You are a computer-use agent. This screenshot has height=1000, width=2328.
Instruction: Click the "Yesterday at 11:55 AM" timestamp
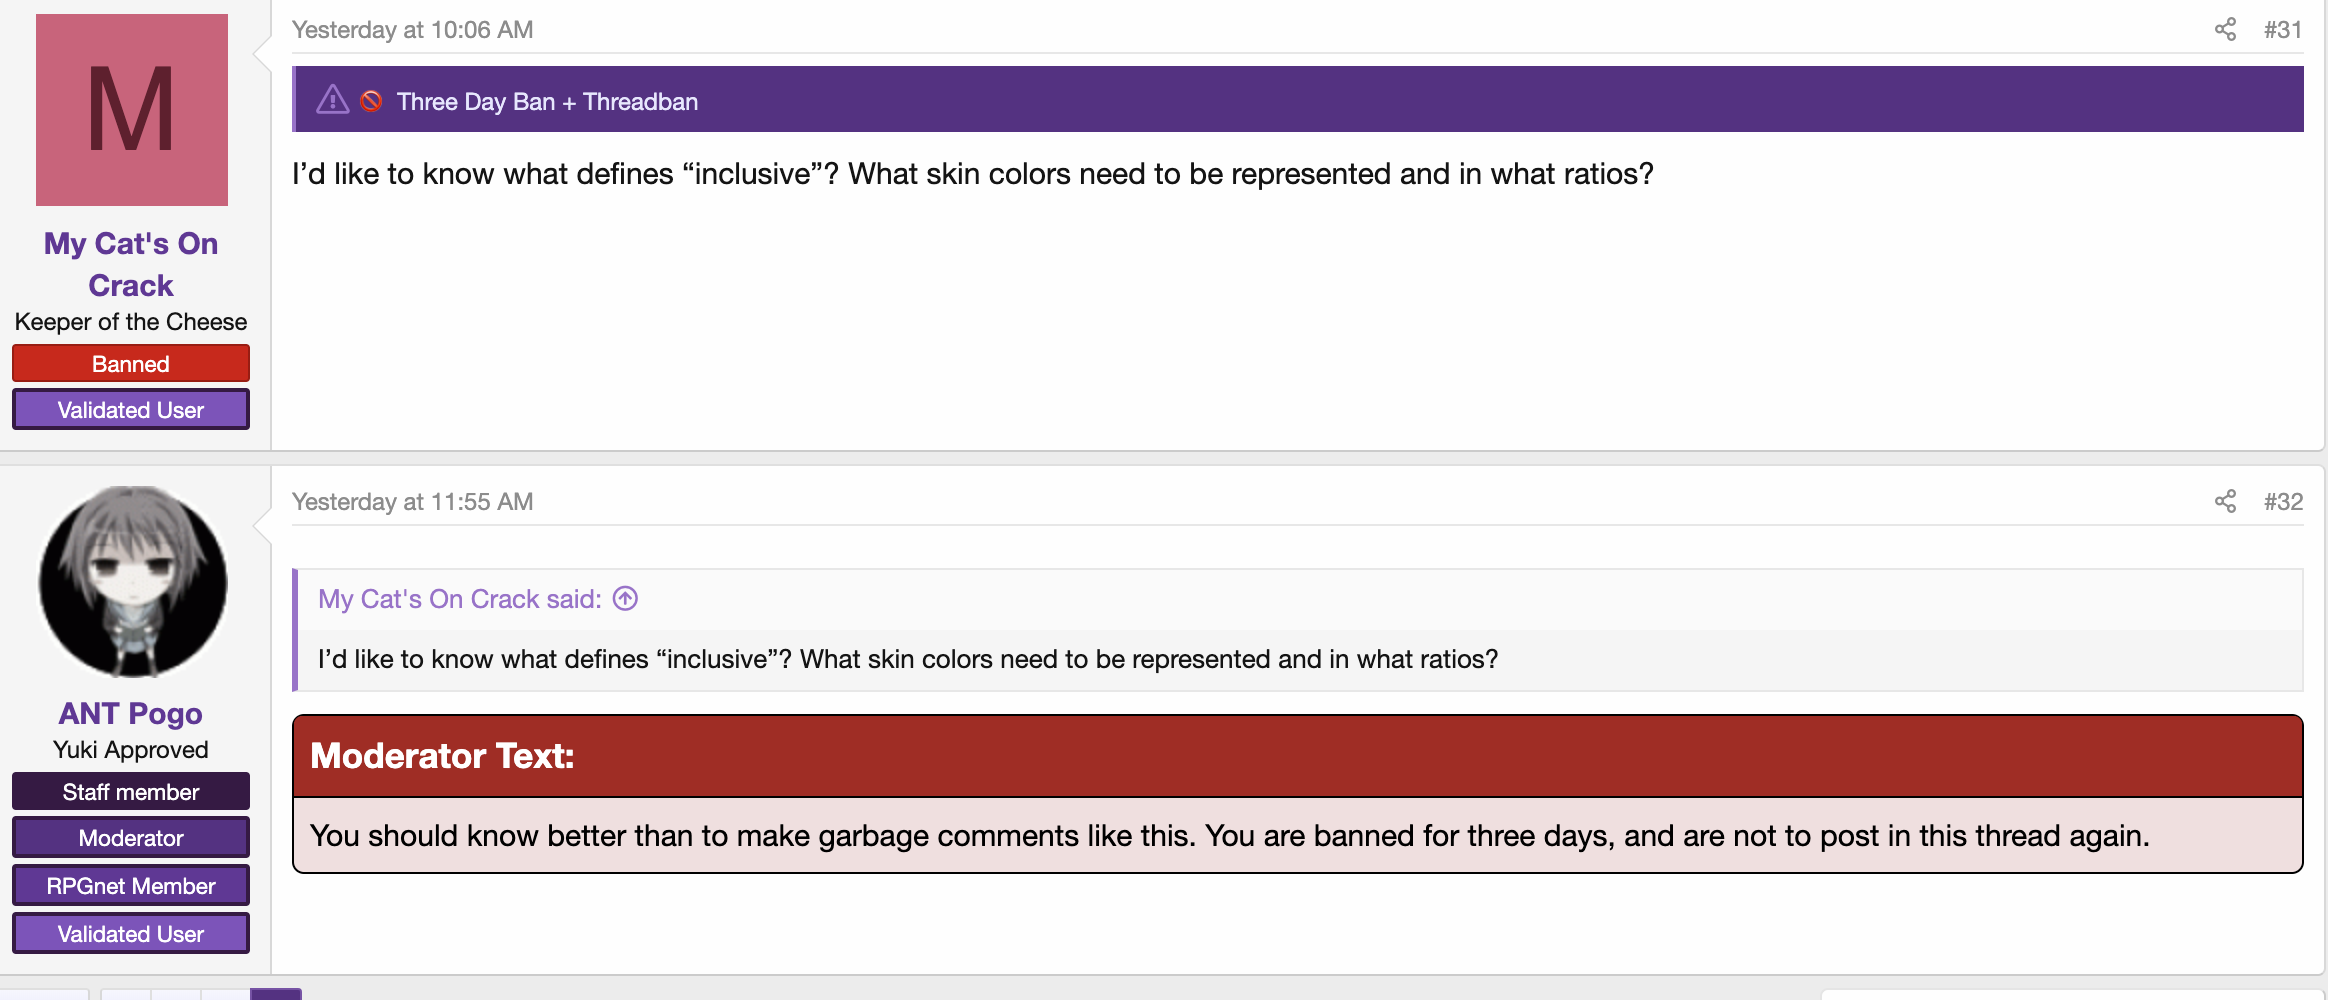coord(412,502)
